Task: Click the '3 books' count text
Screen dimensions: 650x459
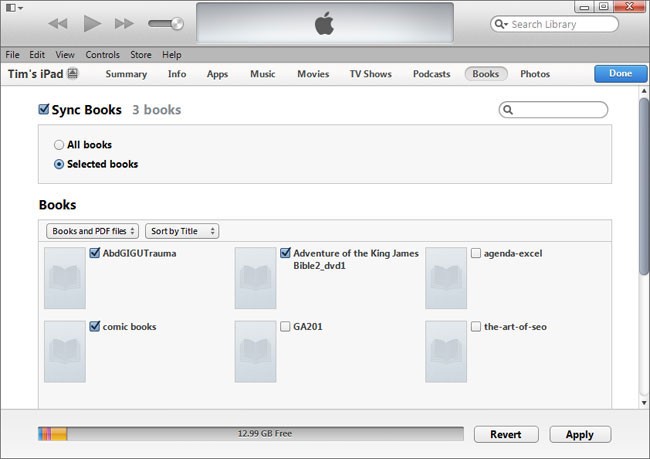Action: click(x=157, y=110)
